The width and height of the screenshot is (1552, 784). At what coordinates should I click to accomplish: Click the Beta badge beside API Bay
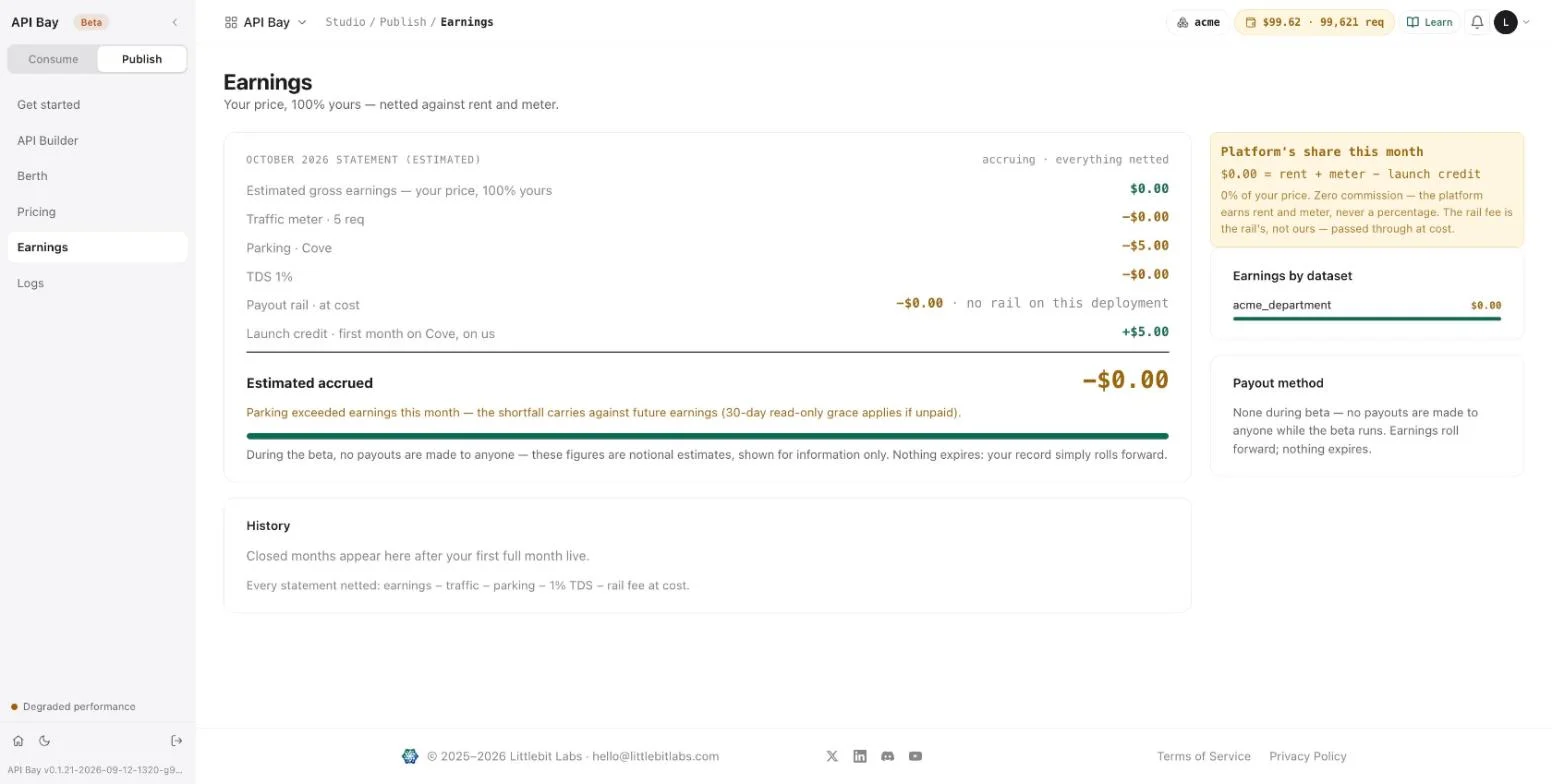(91, 22)
